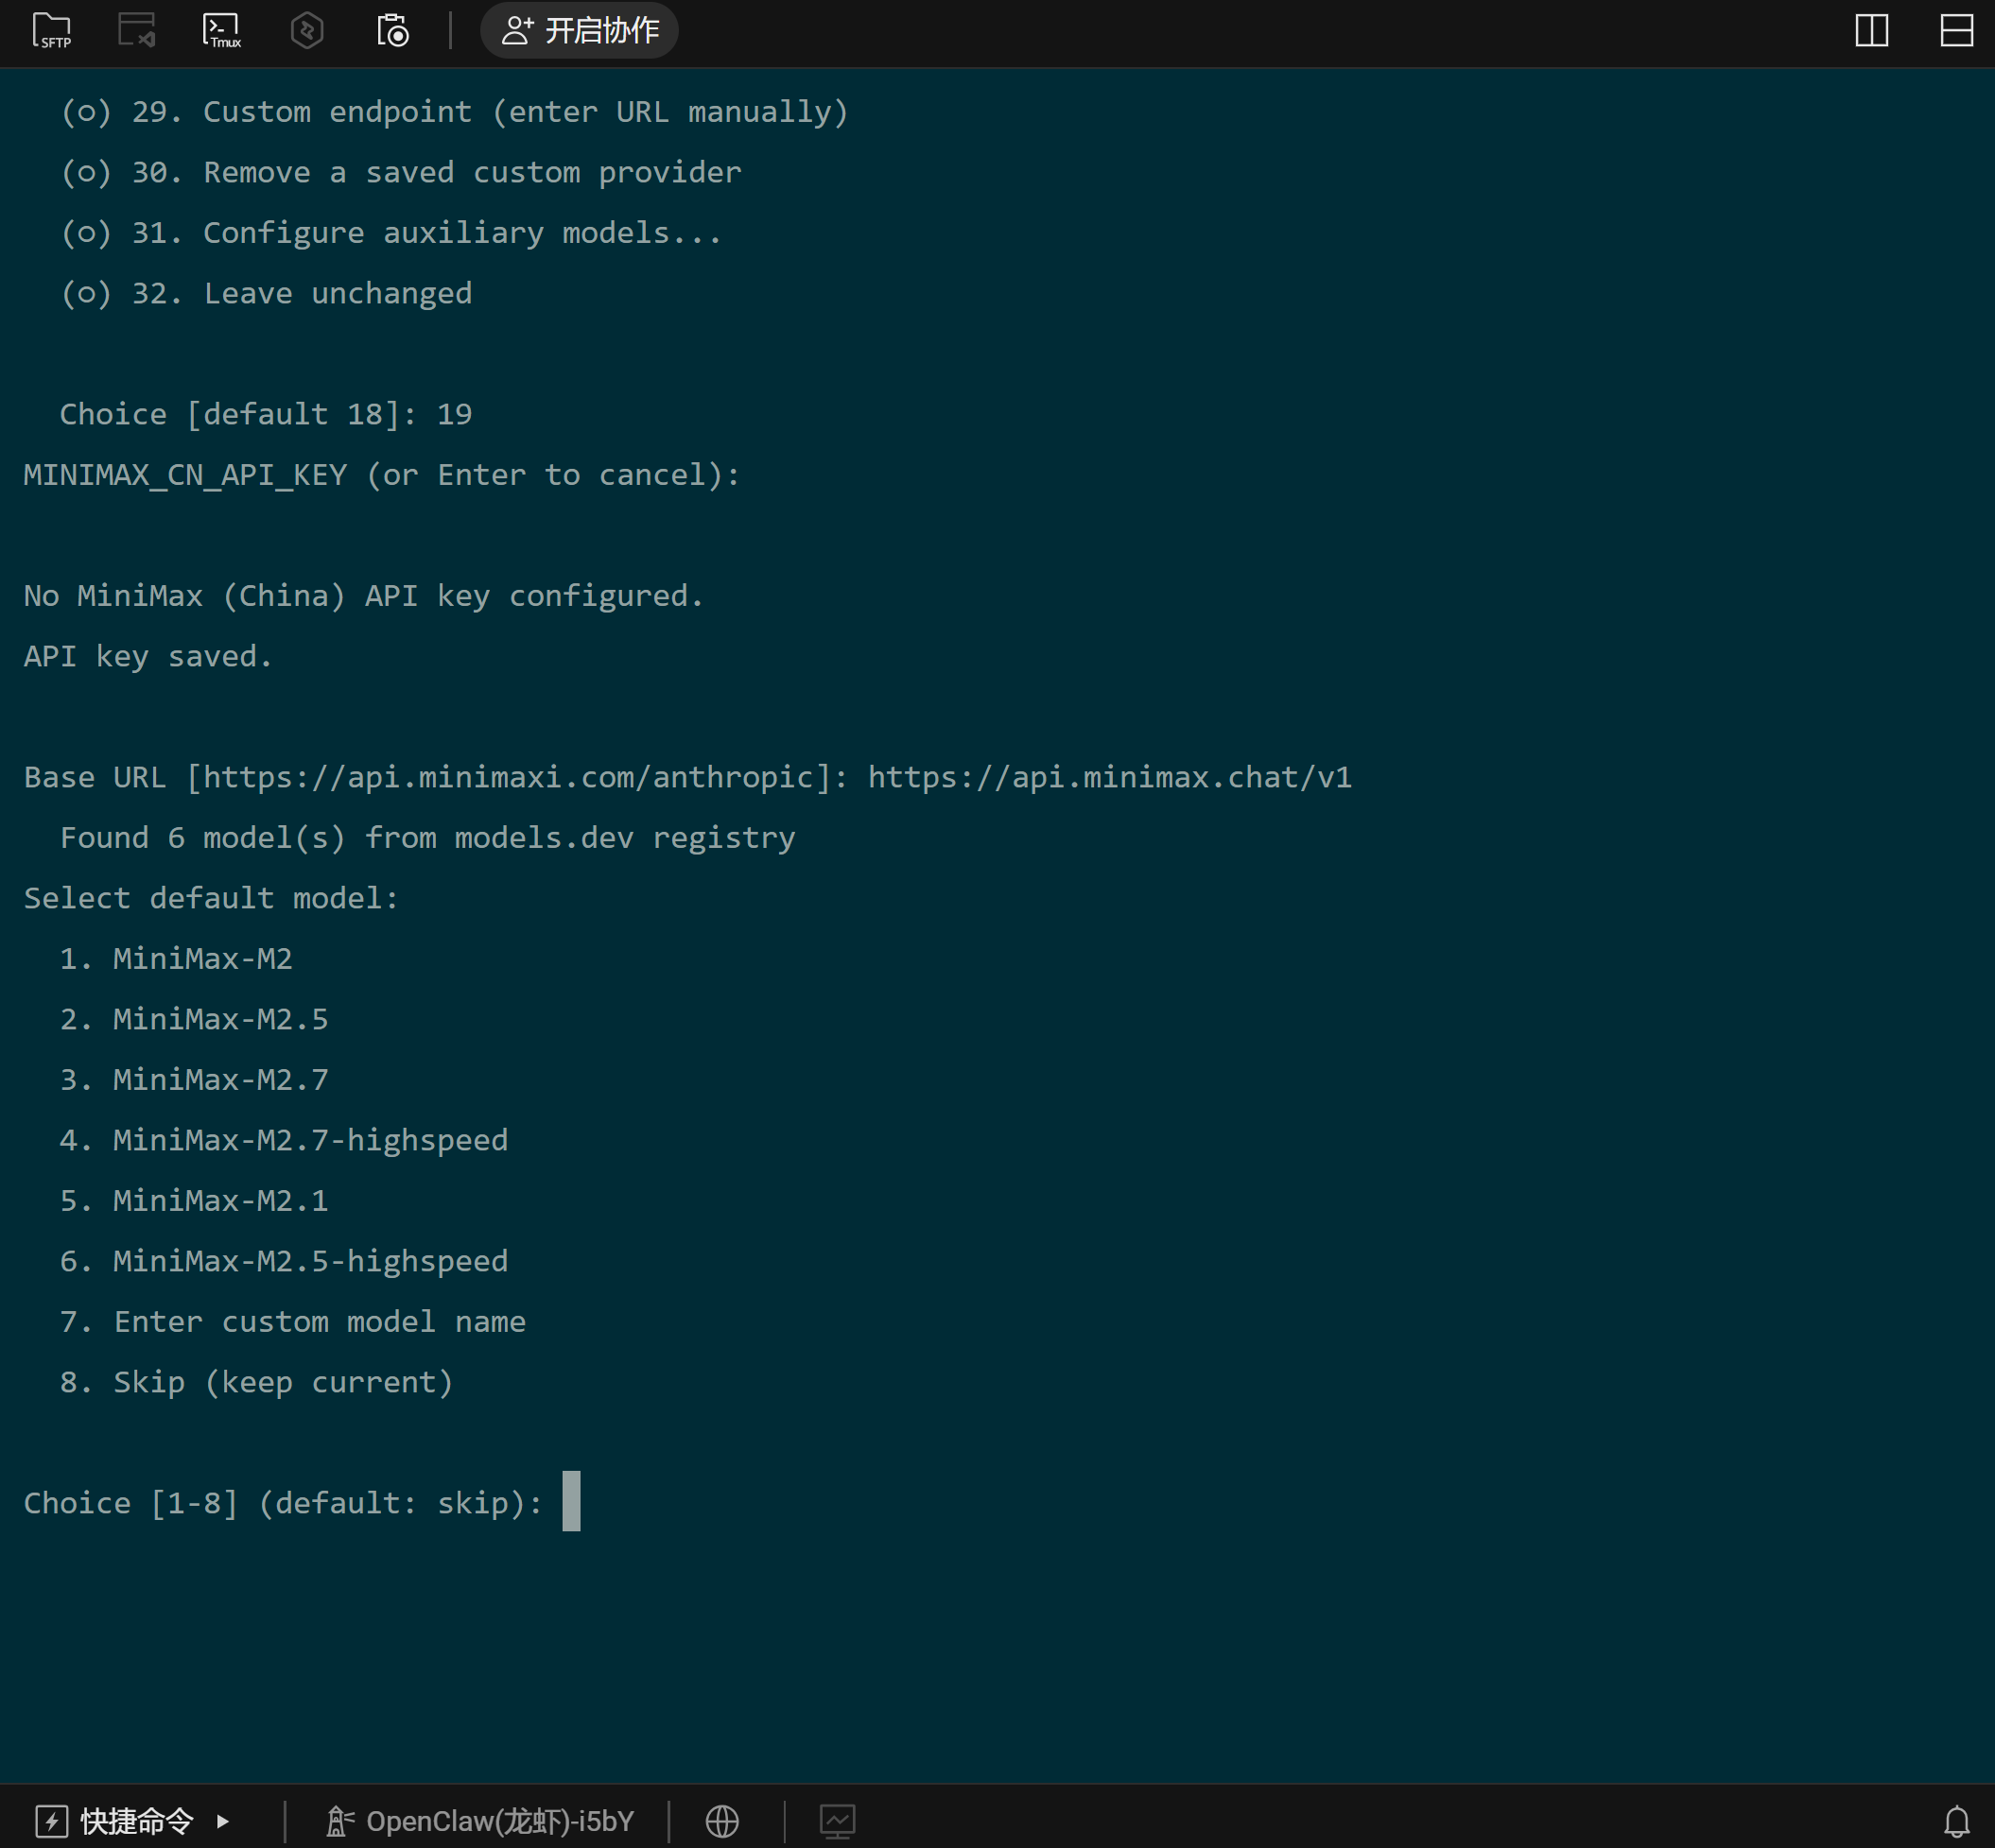Screen dimensions: 1995x1848
Task: Click the text 'Enter custom model name'
Action: click(319, 1321)
